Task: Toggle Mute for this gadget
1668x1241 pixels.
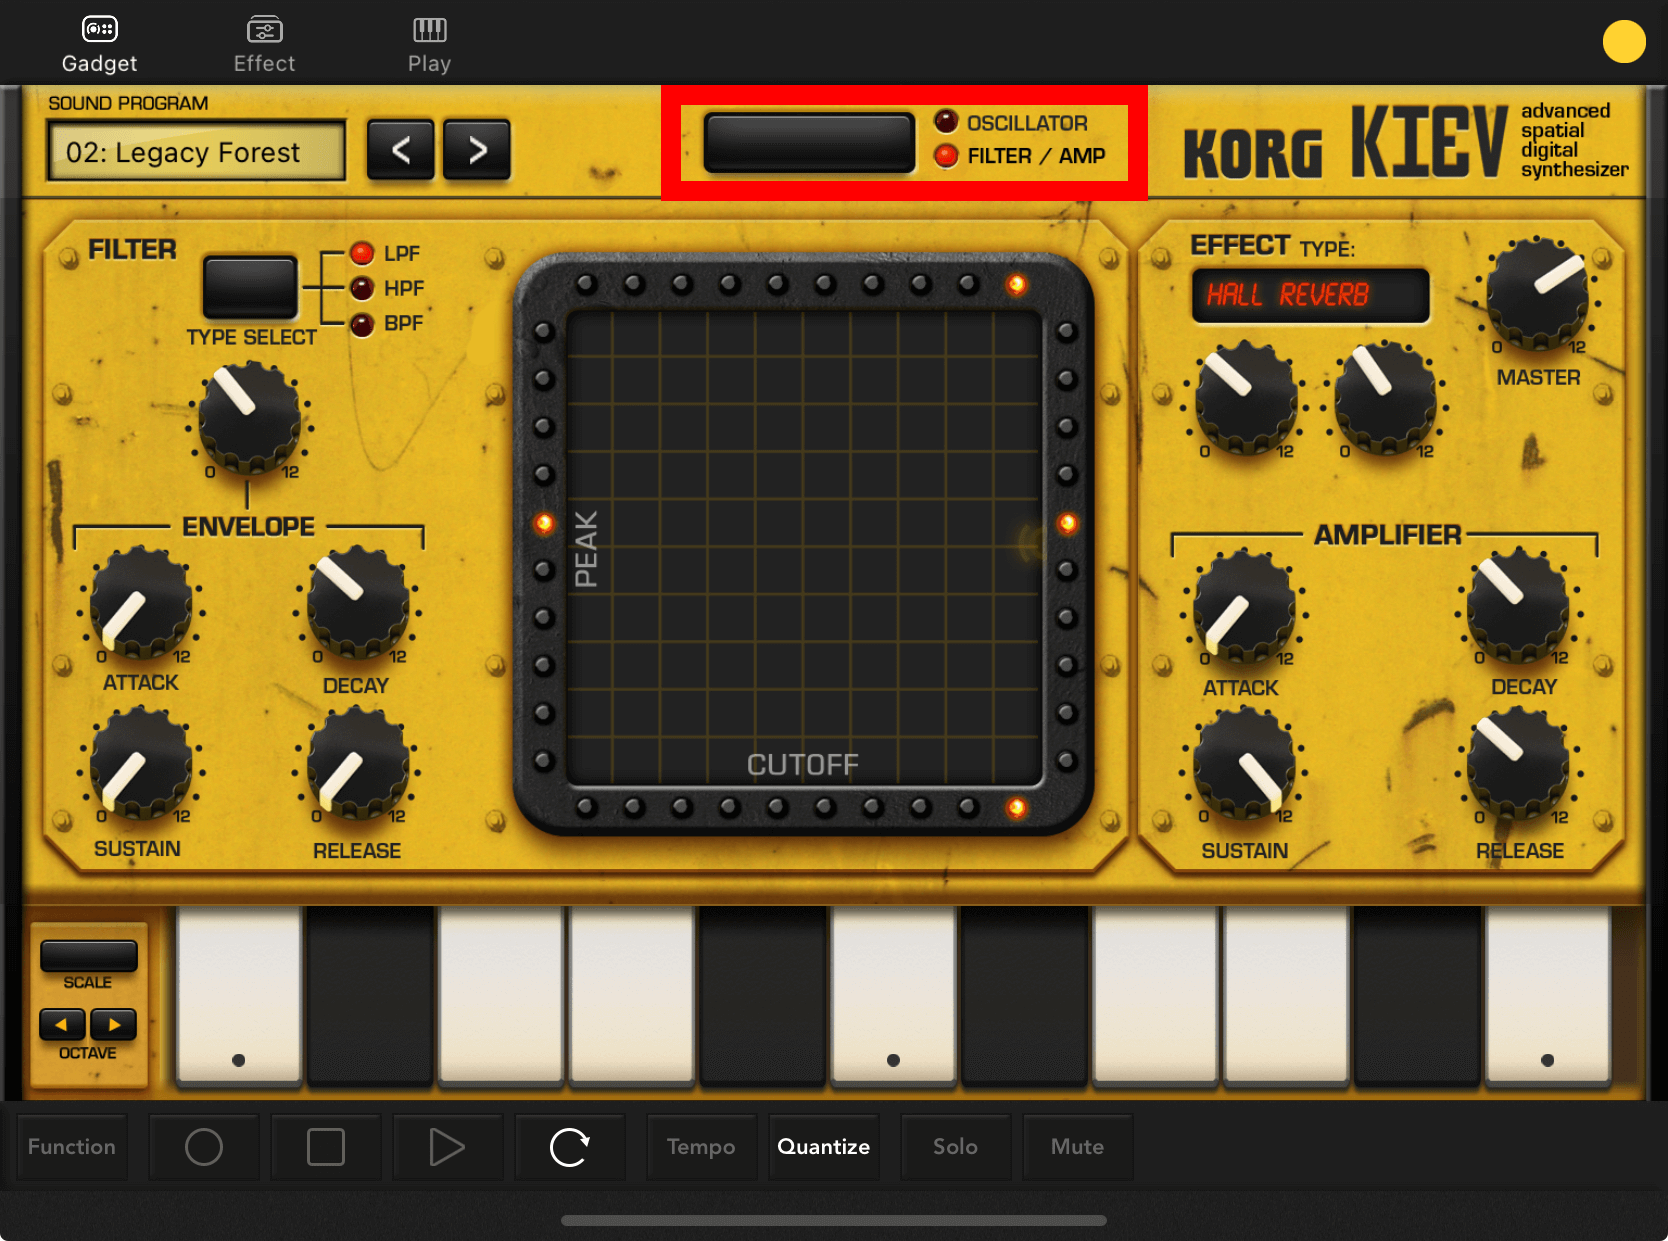Action: coord(1077,1147)
